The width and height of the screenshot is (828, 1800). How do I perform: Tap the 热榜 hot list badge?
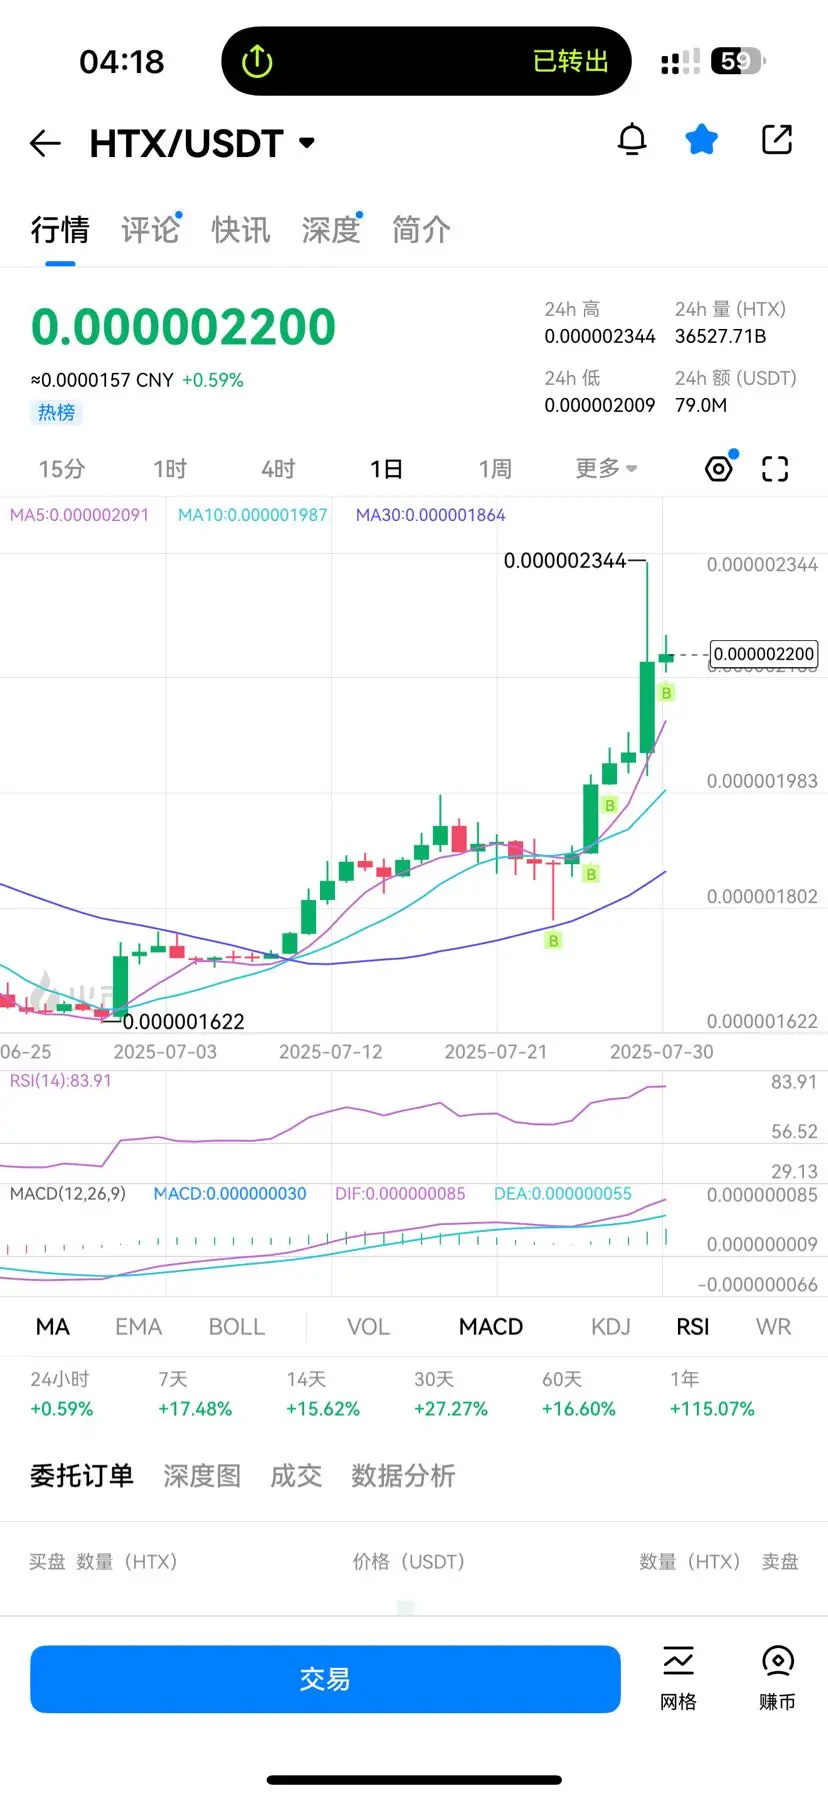pos(56,412)
